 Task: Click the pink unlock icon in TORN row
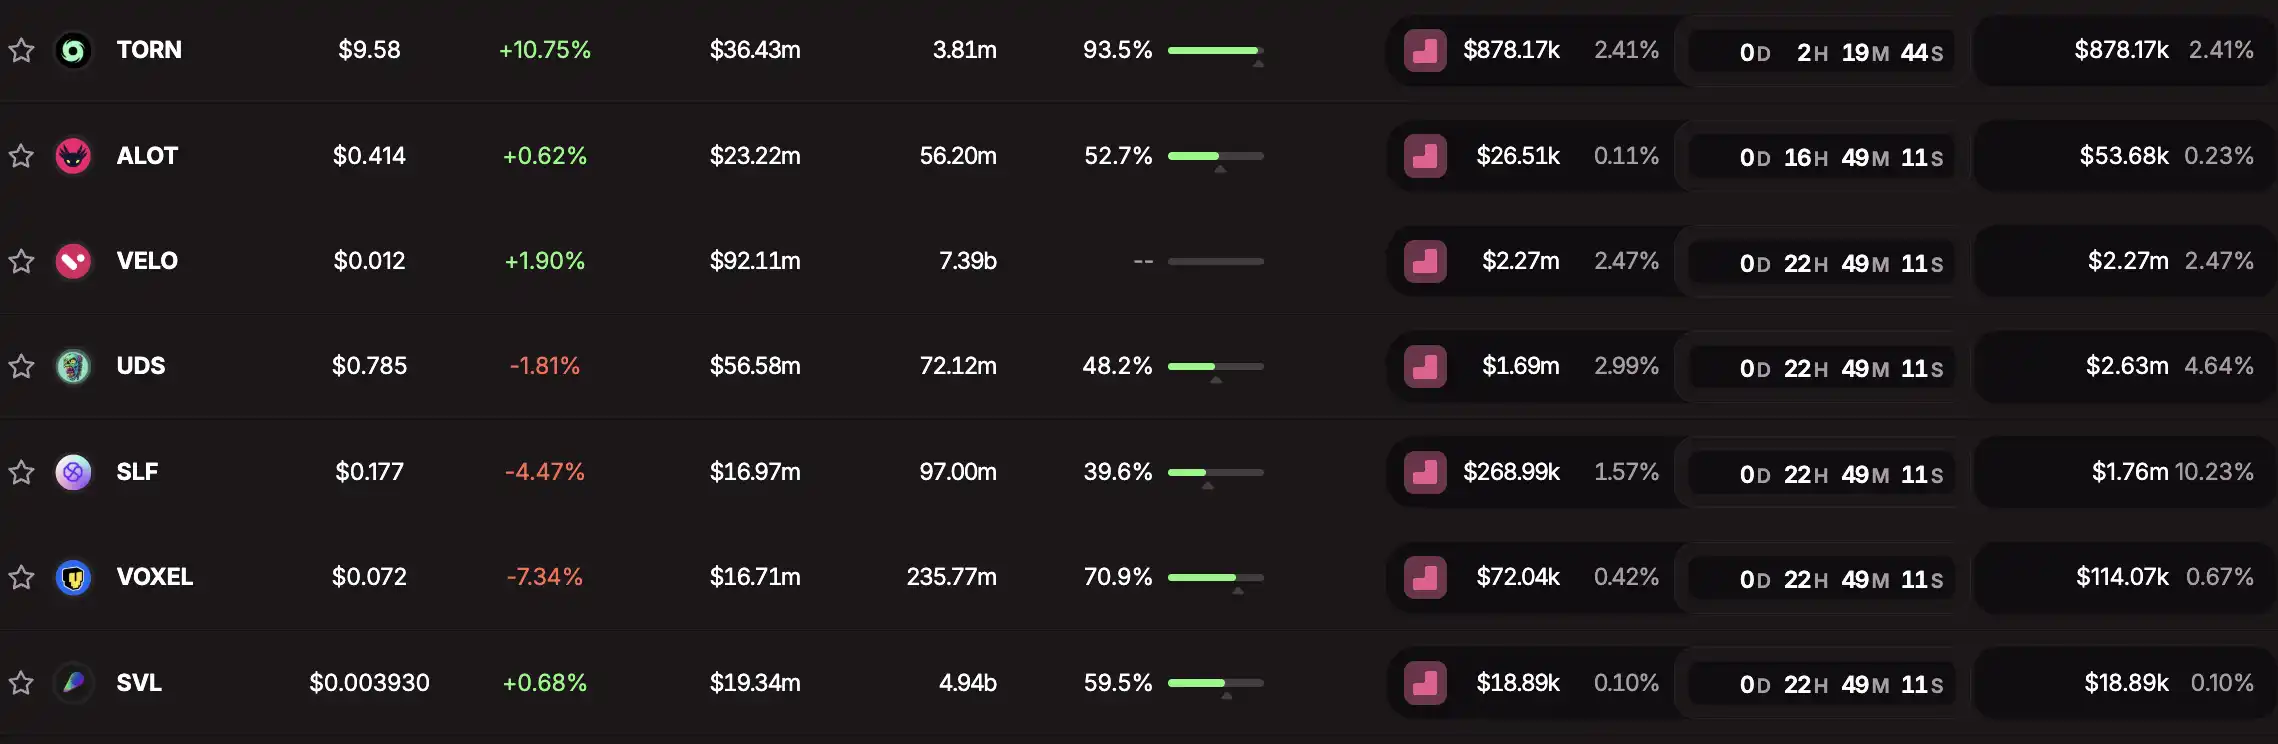tap(1425, 51)
